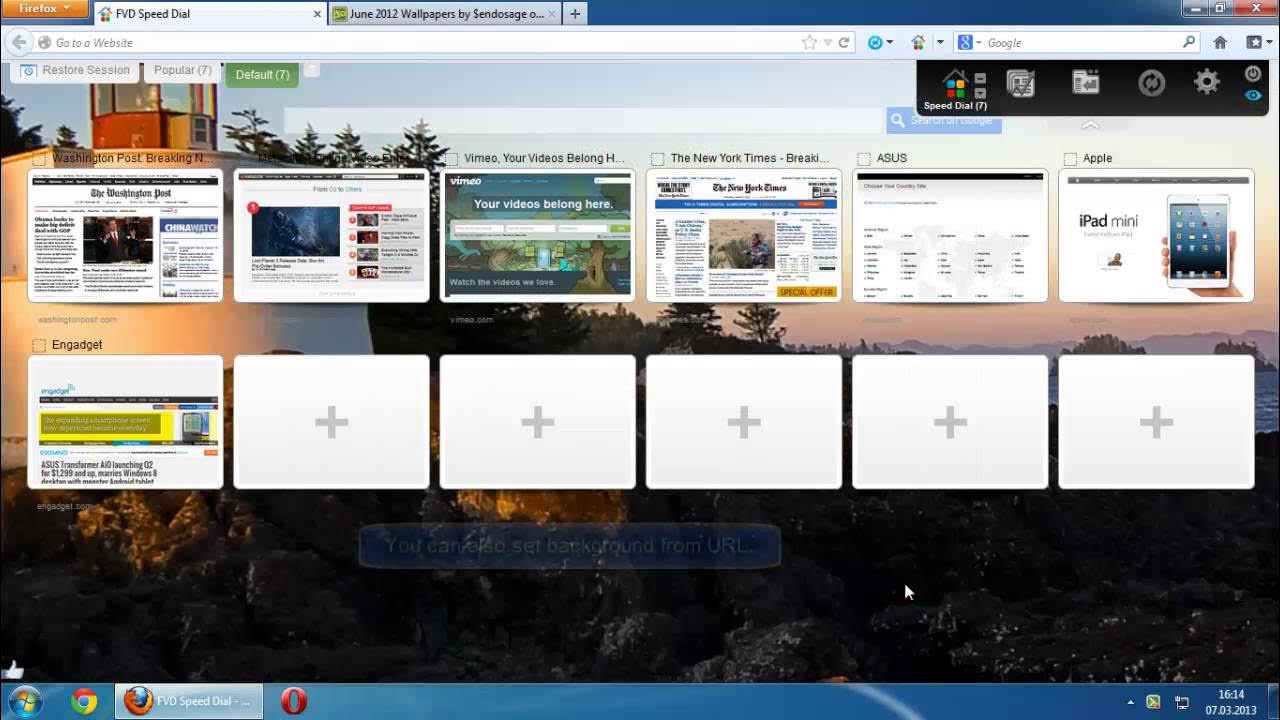Launch Chrome from the taskbar

[x=84, y=701]
